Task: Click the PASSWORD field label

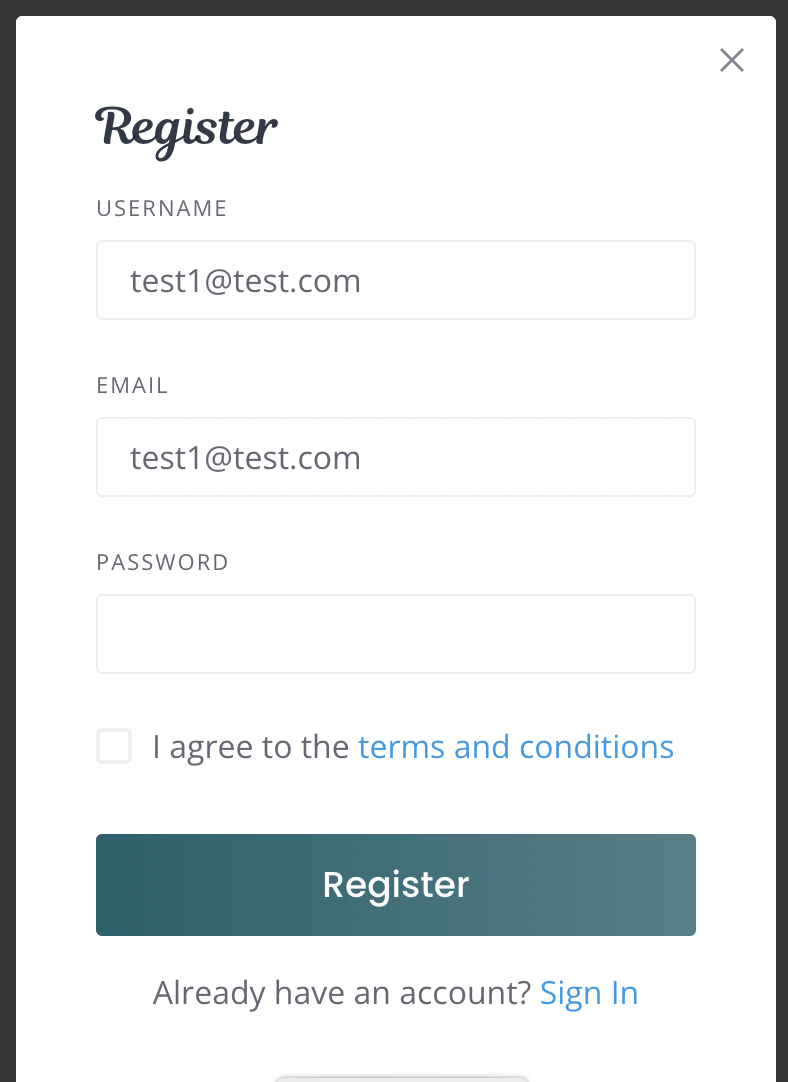Action: [x=162, y=562]
